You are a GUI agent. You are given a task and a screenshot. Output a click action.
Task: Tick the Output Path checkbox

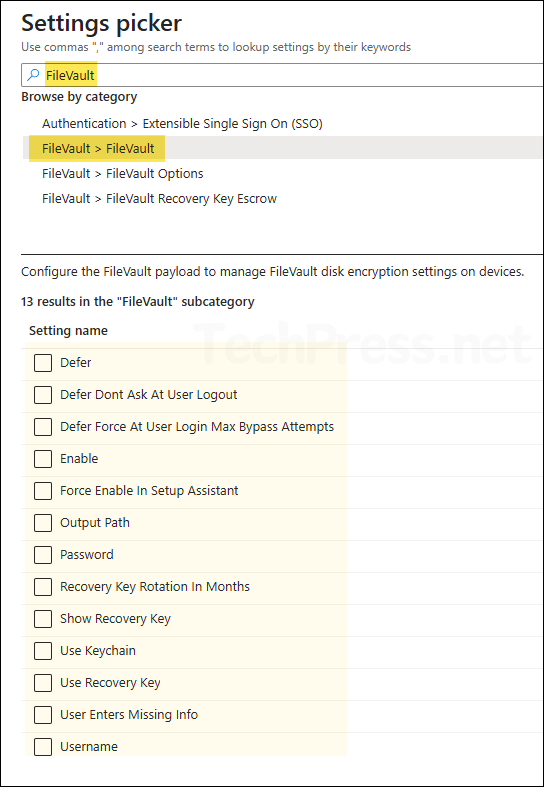click(x=43, y=523)
